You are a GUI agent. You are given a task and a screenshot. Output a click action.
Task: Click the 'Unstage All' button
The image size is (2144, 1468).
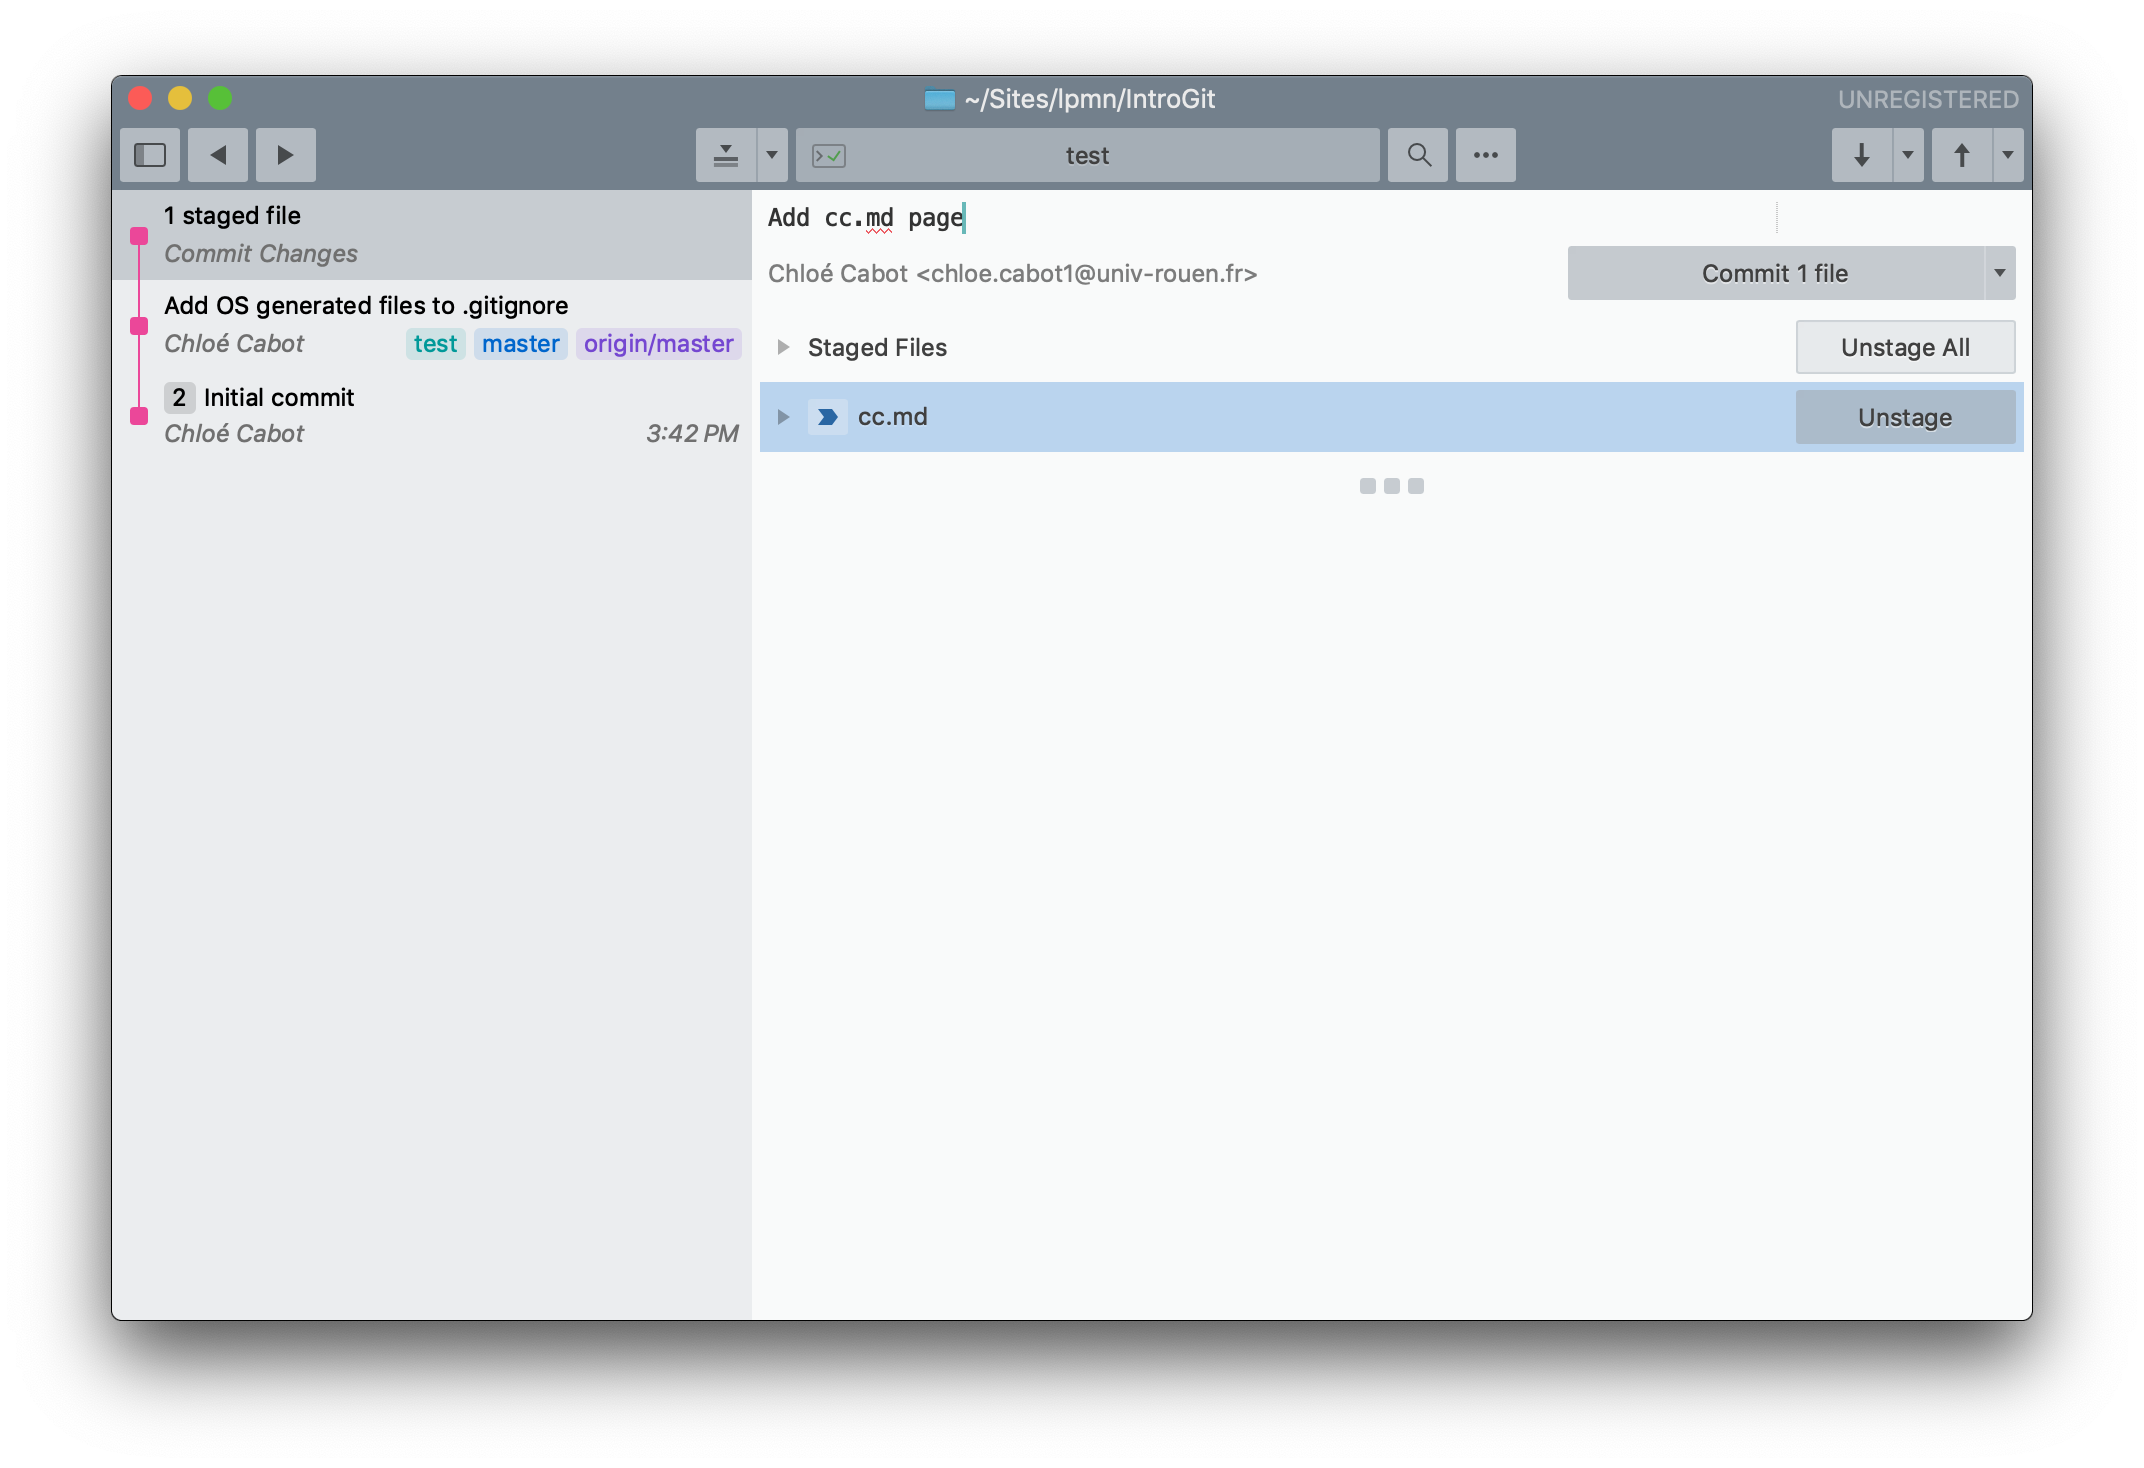click(x=1905, y=348)
